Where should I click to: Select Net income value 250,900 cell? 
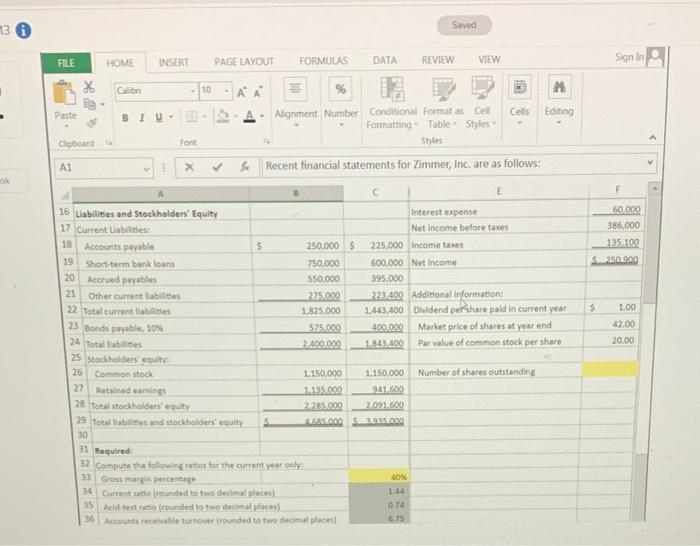(x=615, y=260)
